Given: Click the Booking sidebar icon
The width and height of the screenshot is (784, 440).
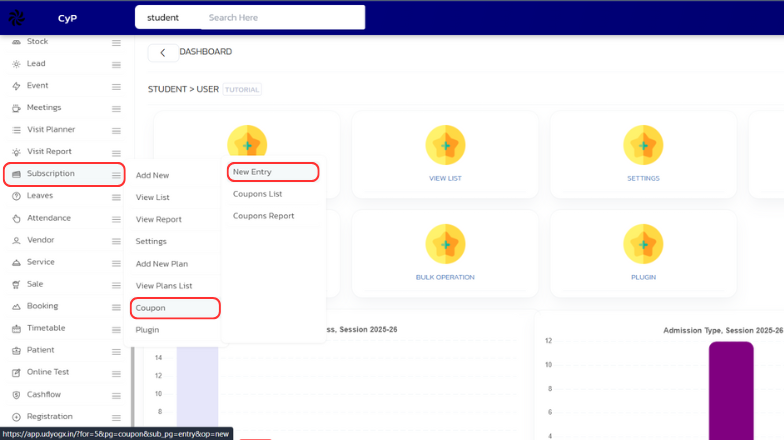Looking at the screenshot, I should (16, 306).
